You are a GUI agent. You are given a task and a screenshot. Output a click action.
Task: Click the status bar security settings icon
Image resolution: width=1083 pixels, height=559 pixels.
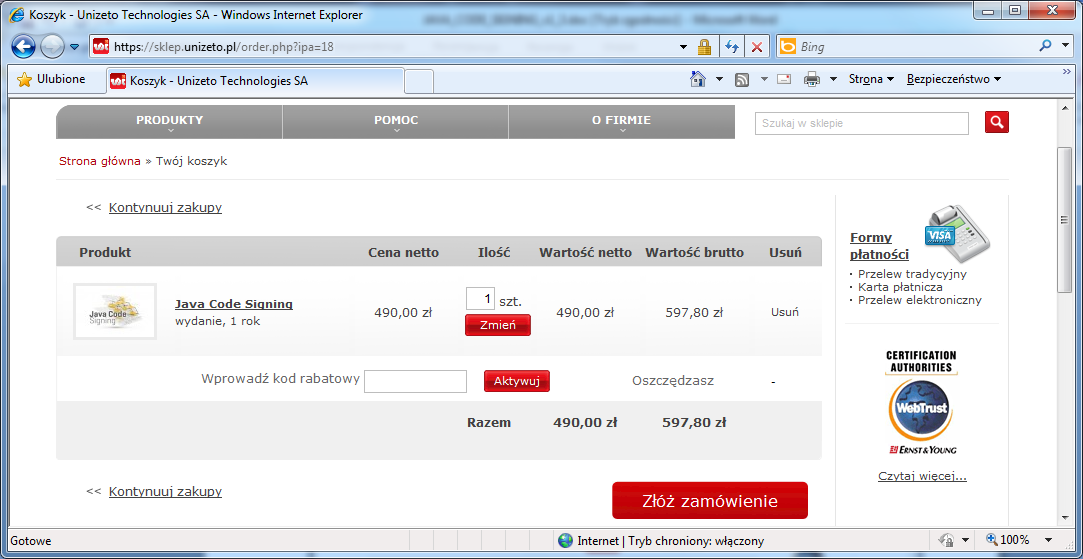click(x=947, y=540)
